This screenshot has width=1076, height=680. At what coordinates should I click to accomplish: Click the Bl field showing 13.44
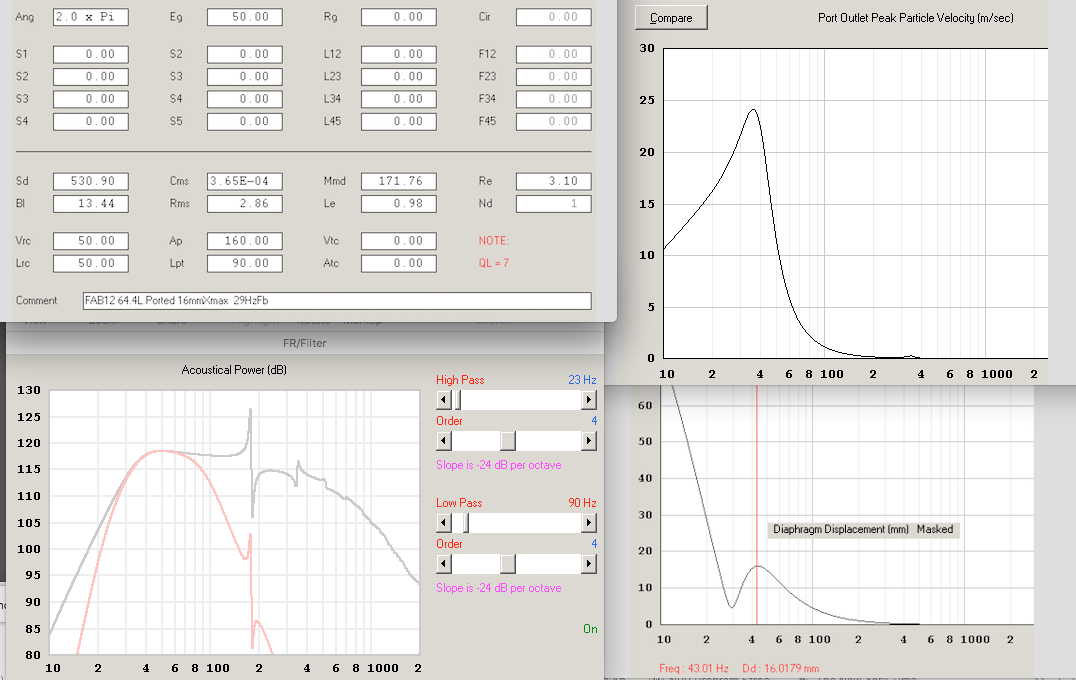[x=91, y=204]
